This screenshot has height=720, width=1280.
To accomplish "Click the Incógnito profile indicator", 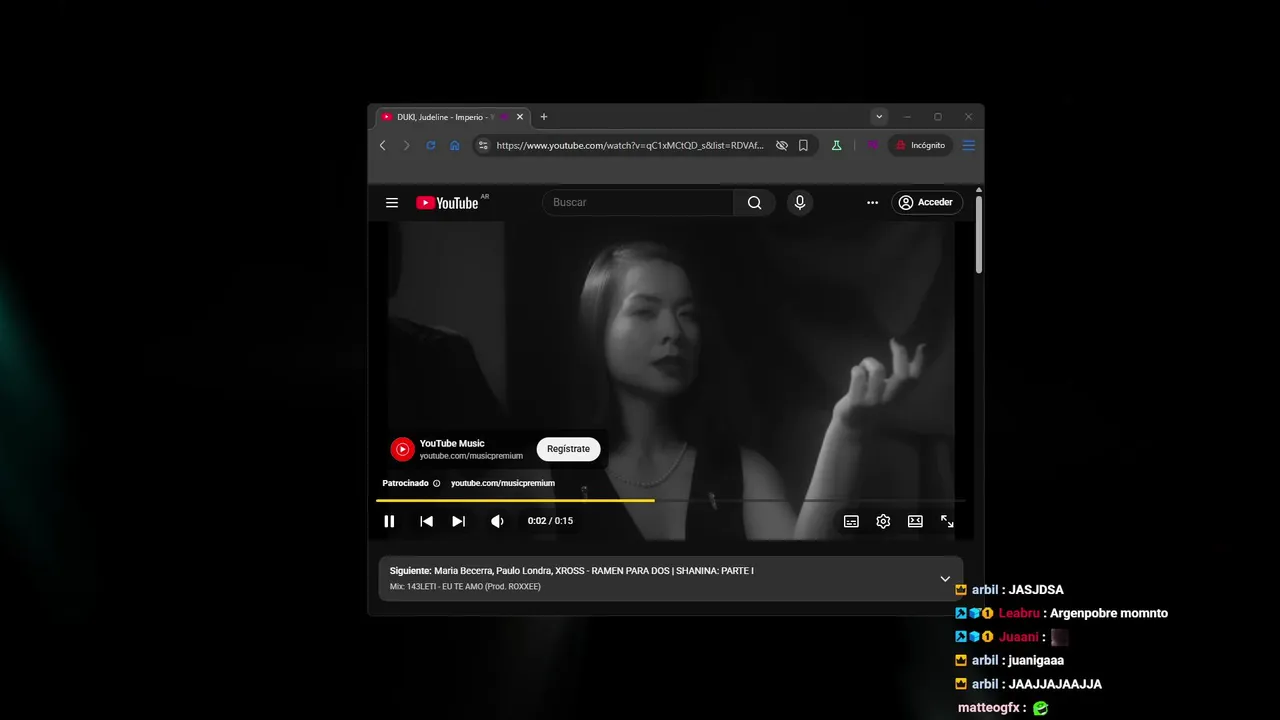I will pos(920,145).
